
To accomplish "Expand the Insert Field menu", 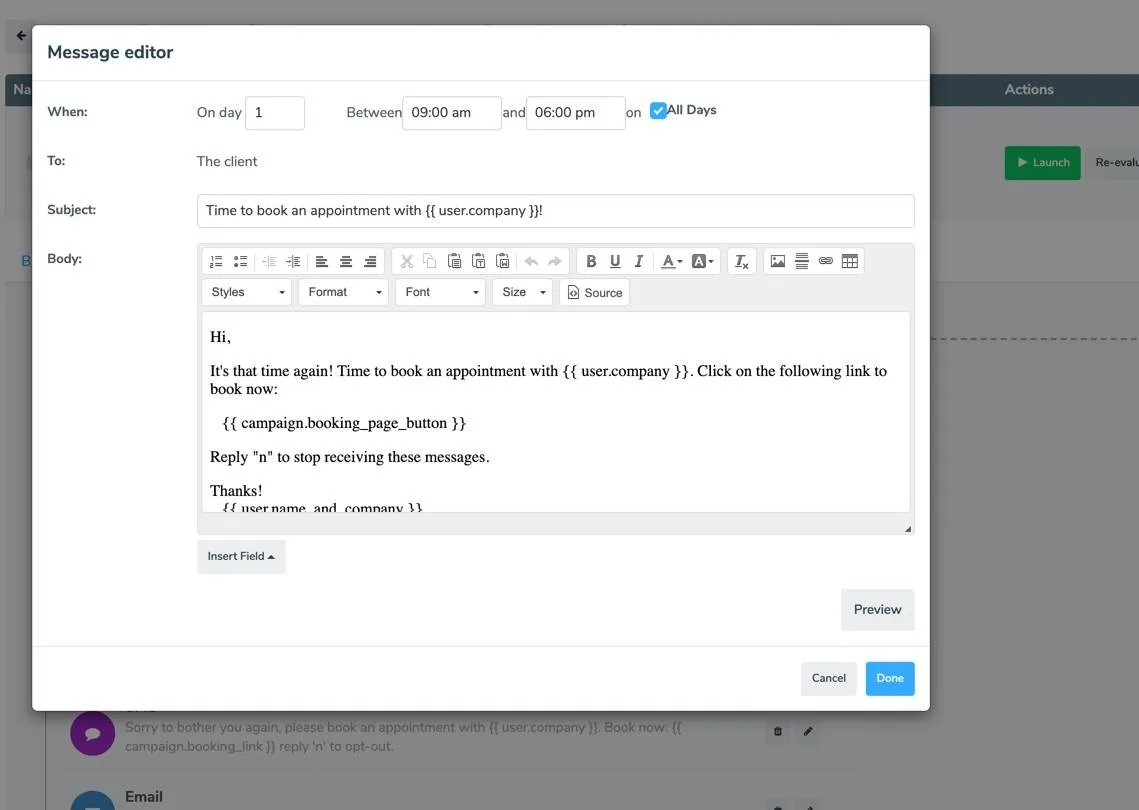I will 240,556.
